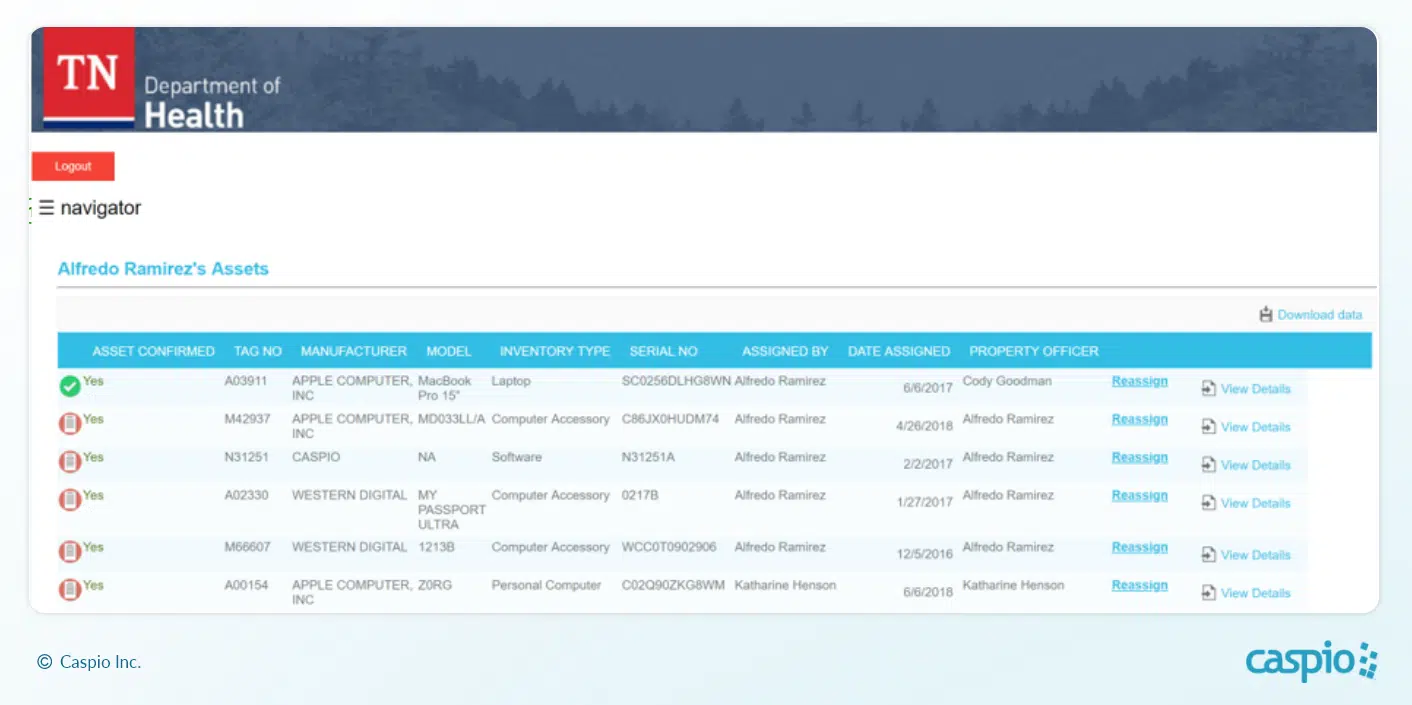The height and width of the screenshot is (705, 1412).
Task: Click the green confirmed checkmark for tag A03911
Action: point(70,387)
